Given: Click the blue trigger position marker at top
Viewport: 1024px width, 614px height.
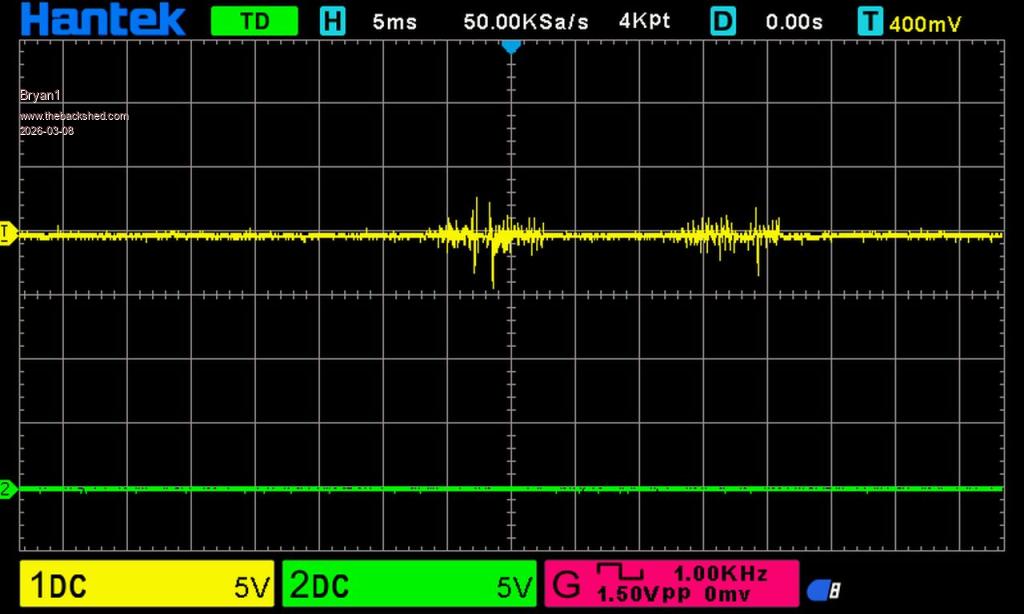Looking at the screenshot, I should pos(511,46).
